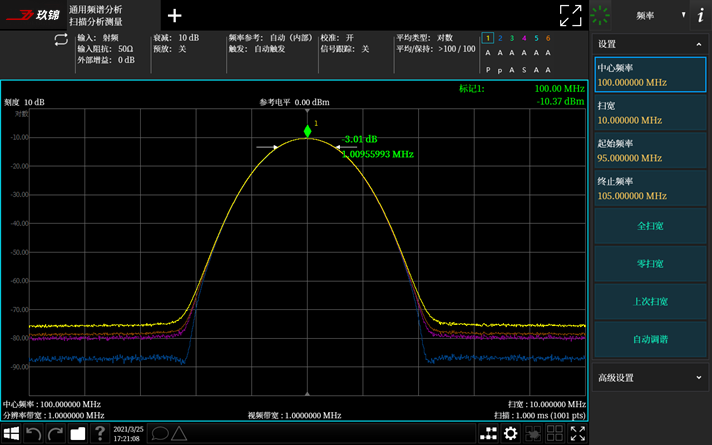Viewport: 712px width, 445px height.
Task: Click the 信号跟踪 关 setting
Action: [345, 49]
